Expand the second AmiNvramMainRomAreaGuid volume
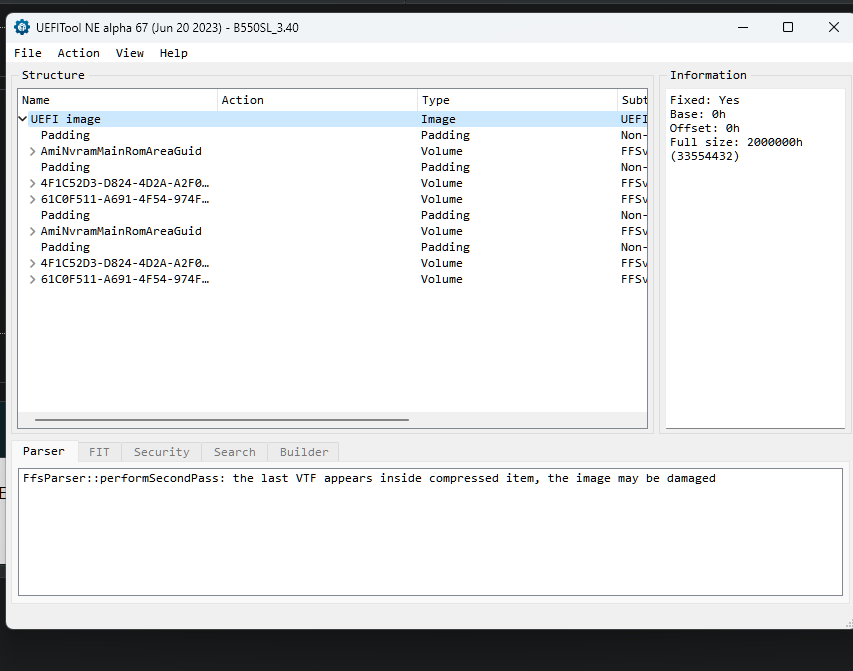This screenshot has height=671, width=853. point(33,231)
